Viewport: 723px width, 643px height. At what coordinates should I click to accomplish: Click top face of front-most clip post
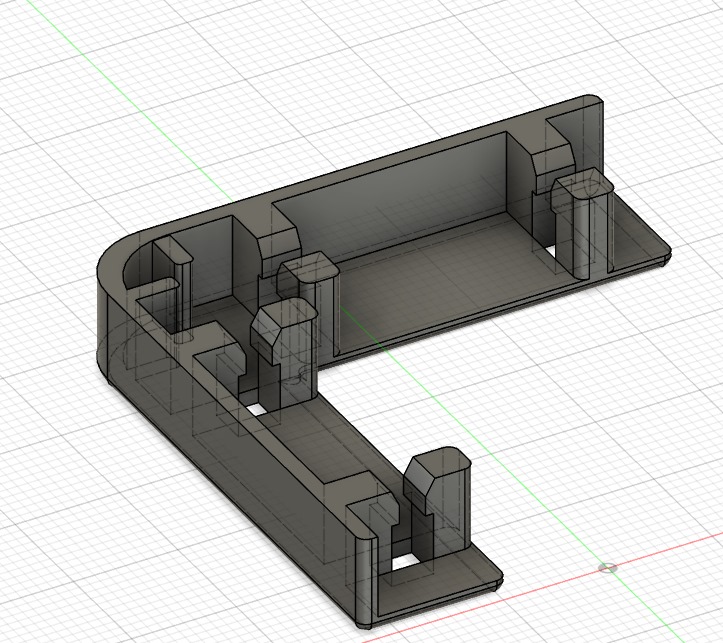[436, 465]
